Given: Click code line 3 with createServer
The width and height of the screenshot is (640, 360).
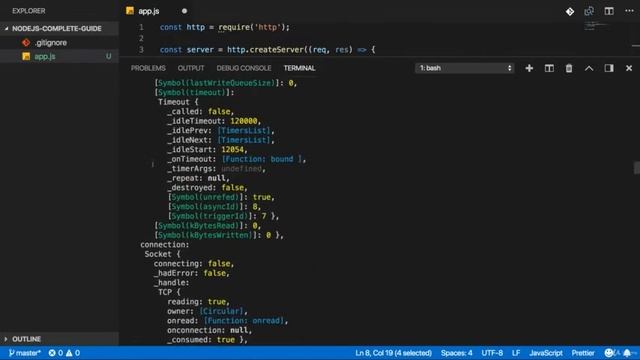Looking at the screenshot, I should pos(267,50).
